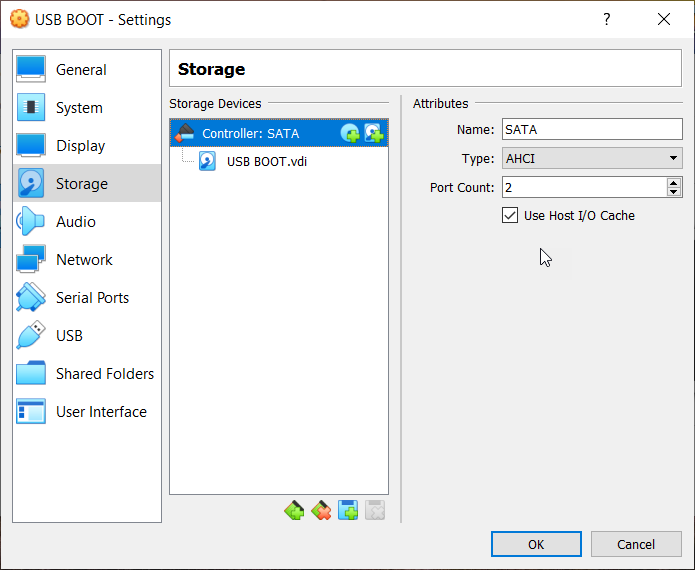Click the add storage attachment icon
Image resolution: width=695 pixels, height=570 pixels.
point(348,511)
